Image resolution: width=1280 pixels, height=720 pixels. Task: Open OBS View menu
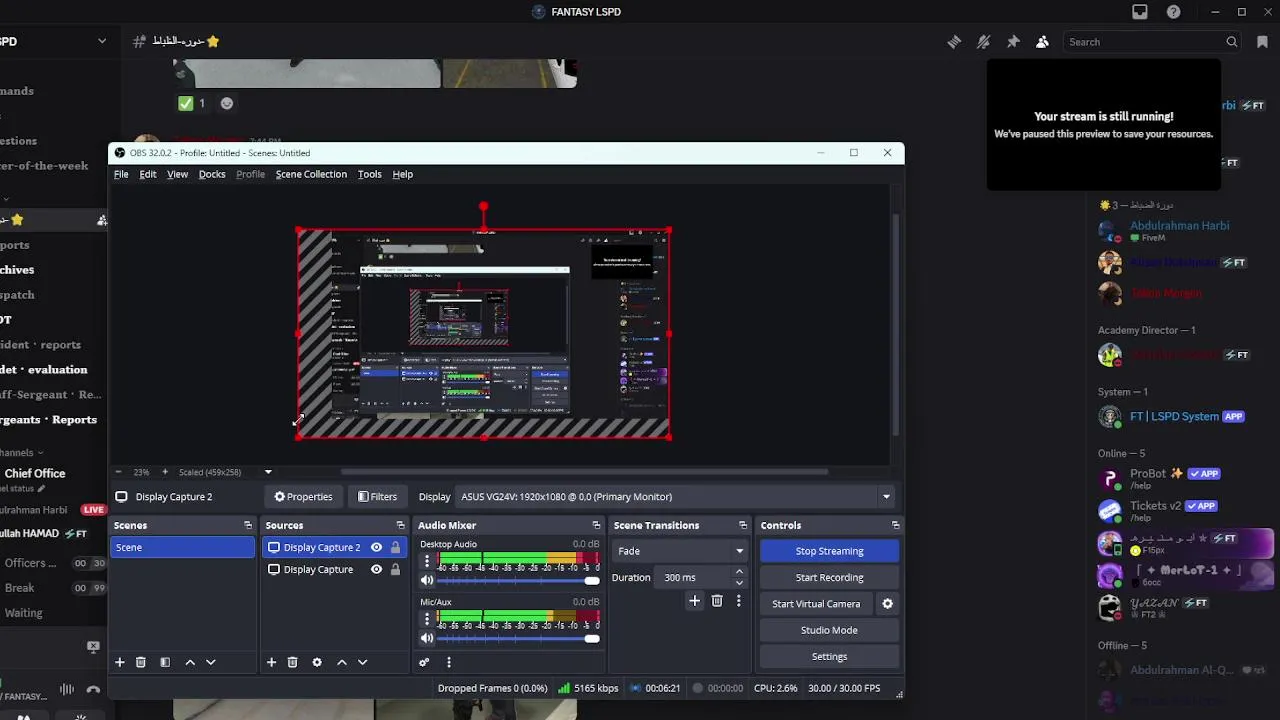coord(177,174)
